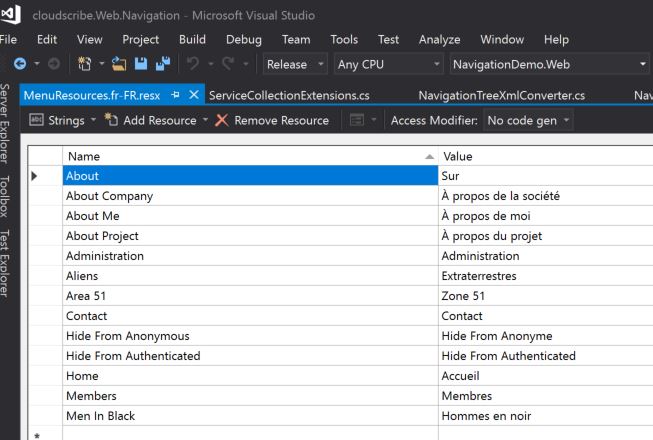Open the Toolbox side panel tab
This screenshot has height=440, width=653.
(5, 196)
